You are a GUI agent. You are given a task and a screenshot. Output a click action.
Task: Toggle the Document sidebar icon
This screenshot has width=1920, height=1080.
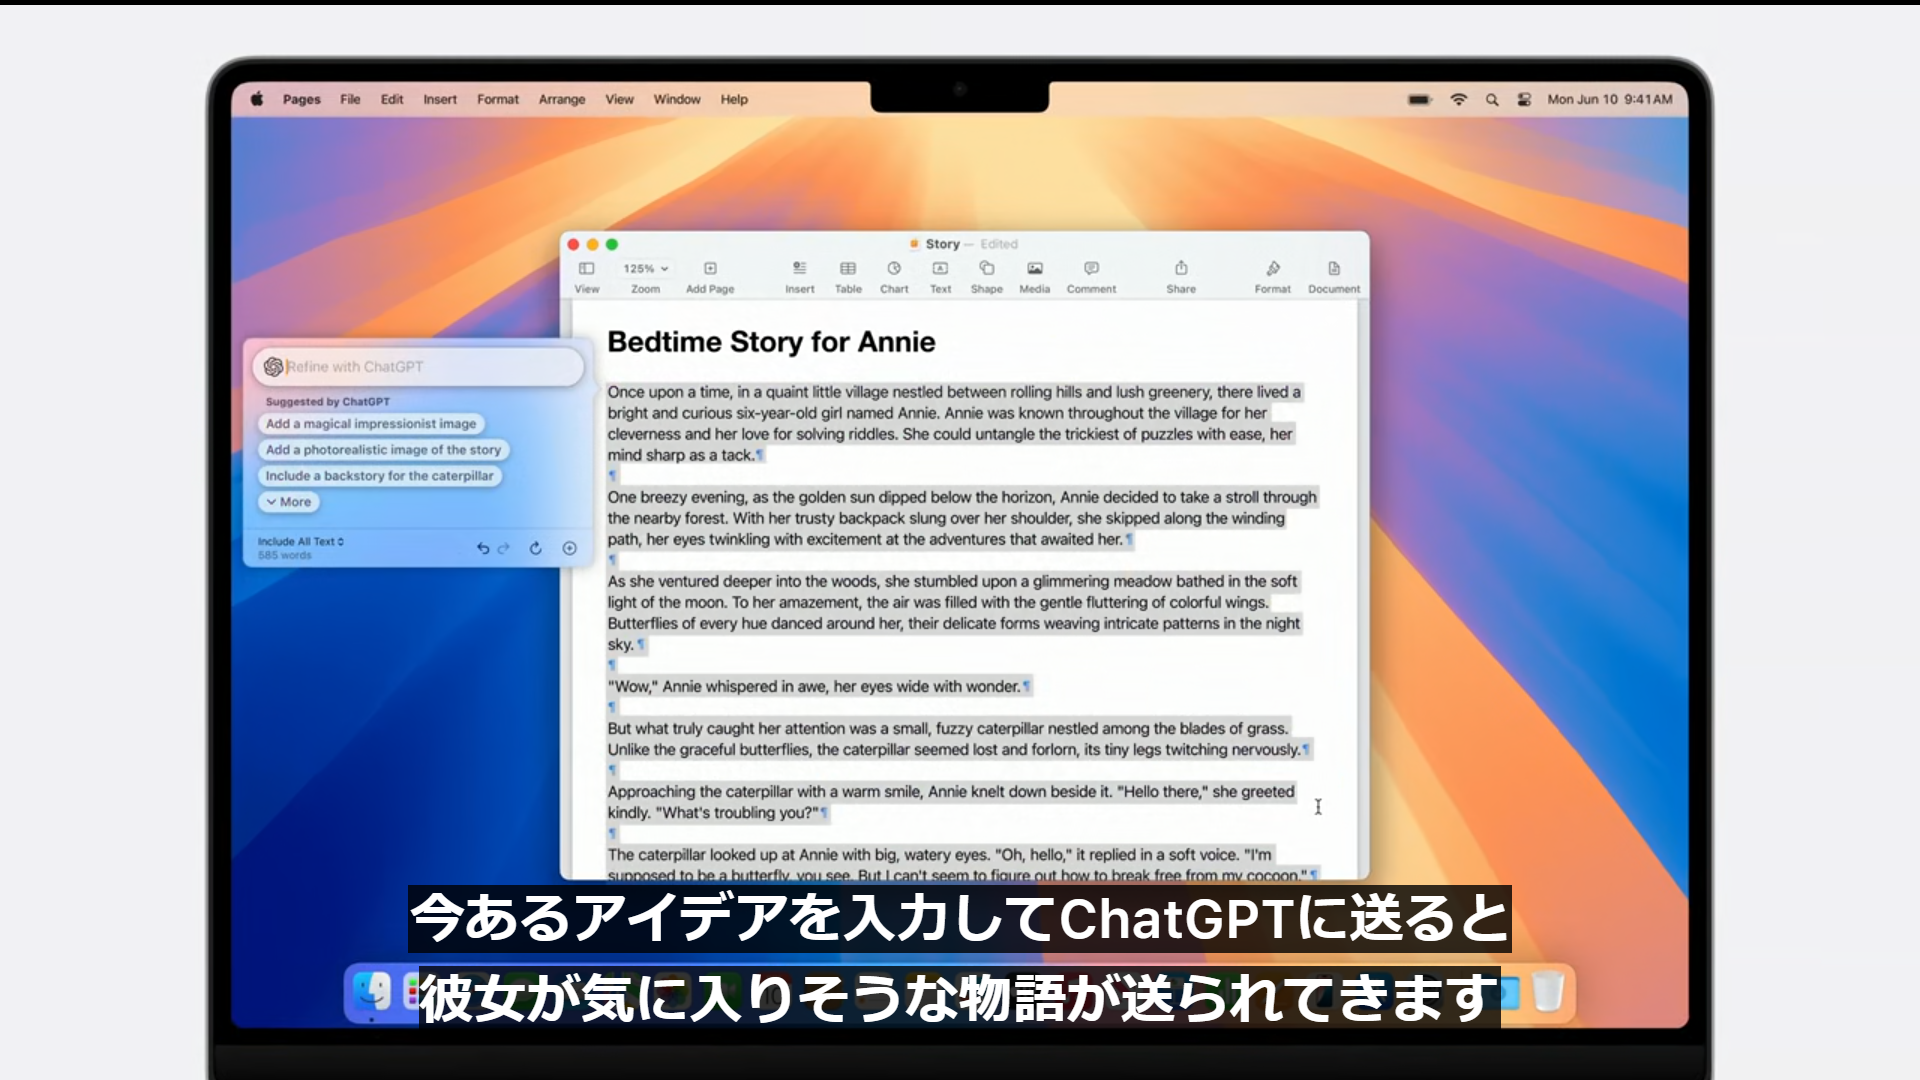(x=1334, y=269)
